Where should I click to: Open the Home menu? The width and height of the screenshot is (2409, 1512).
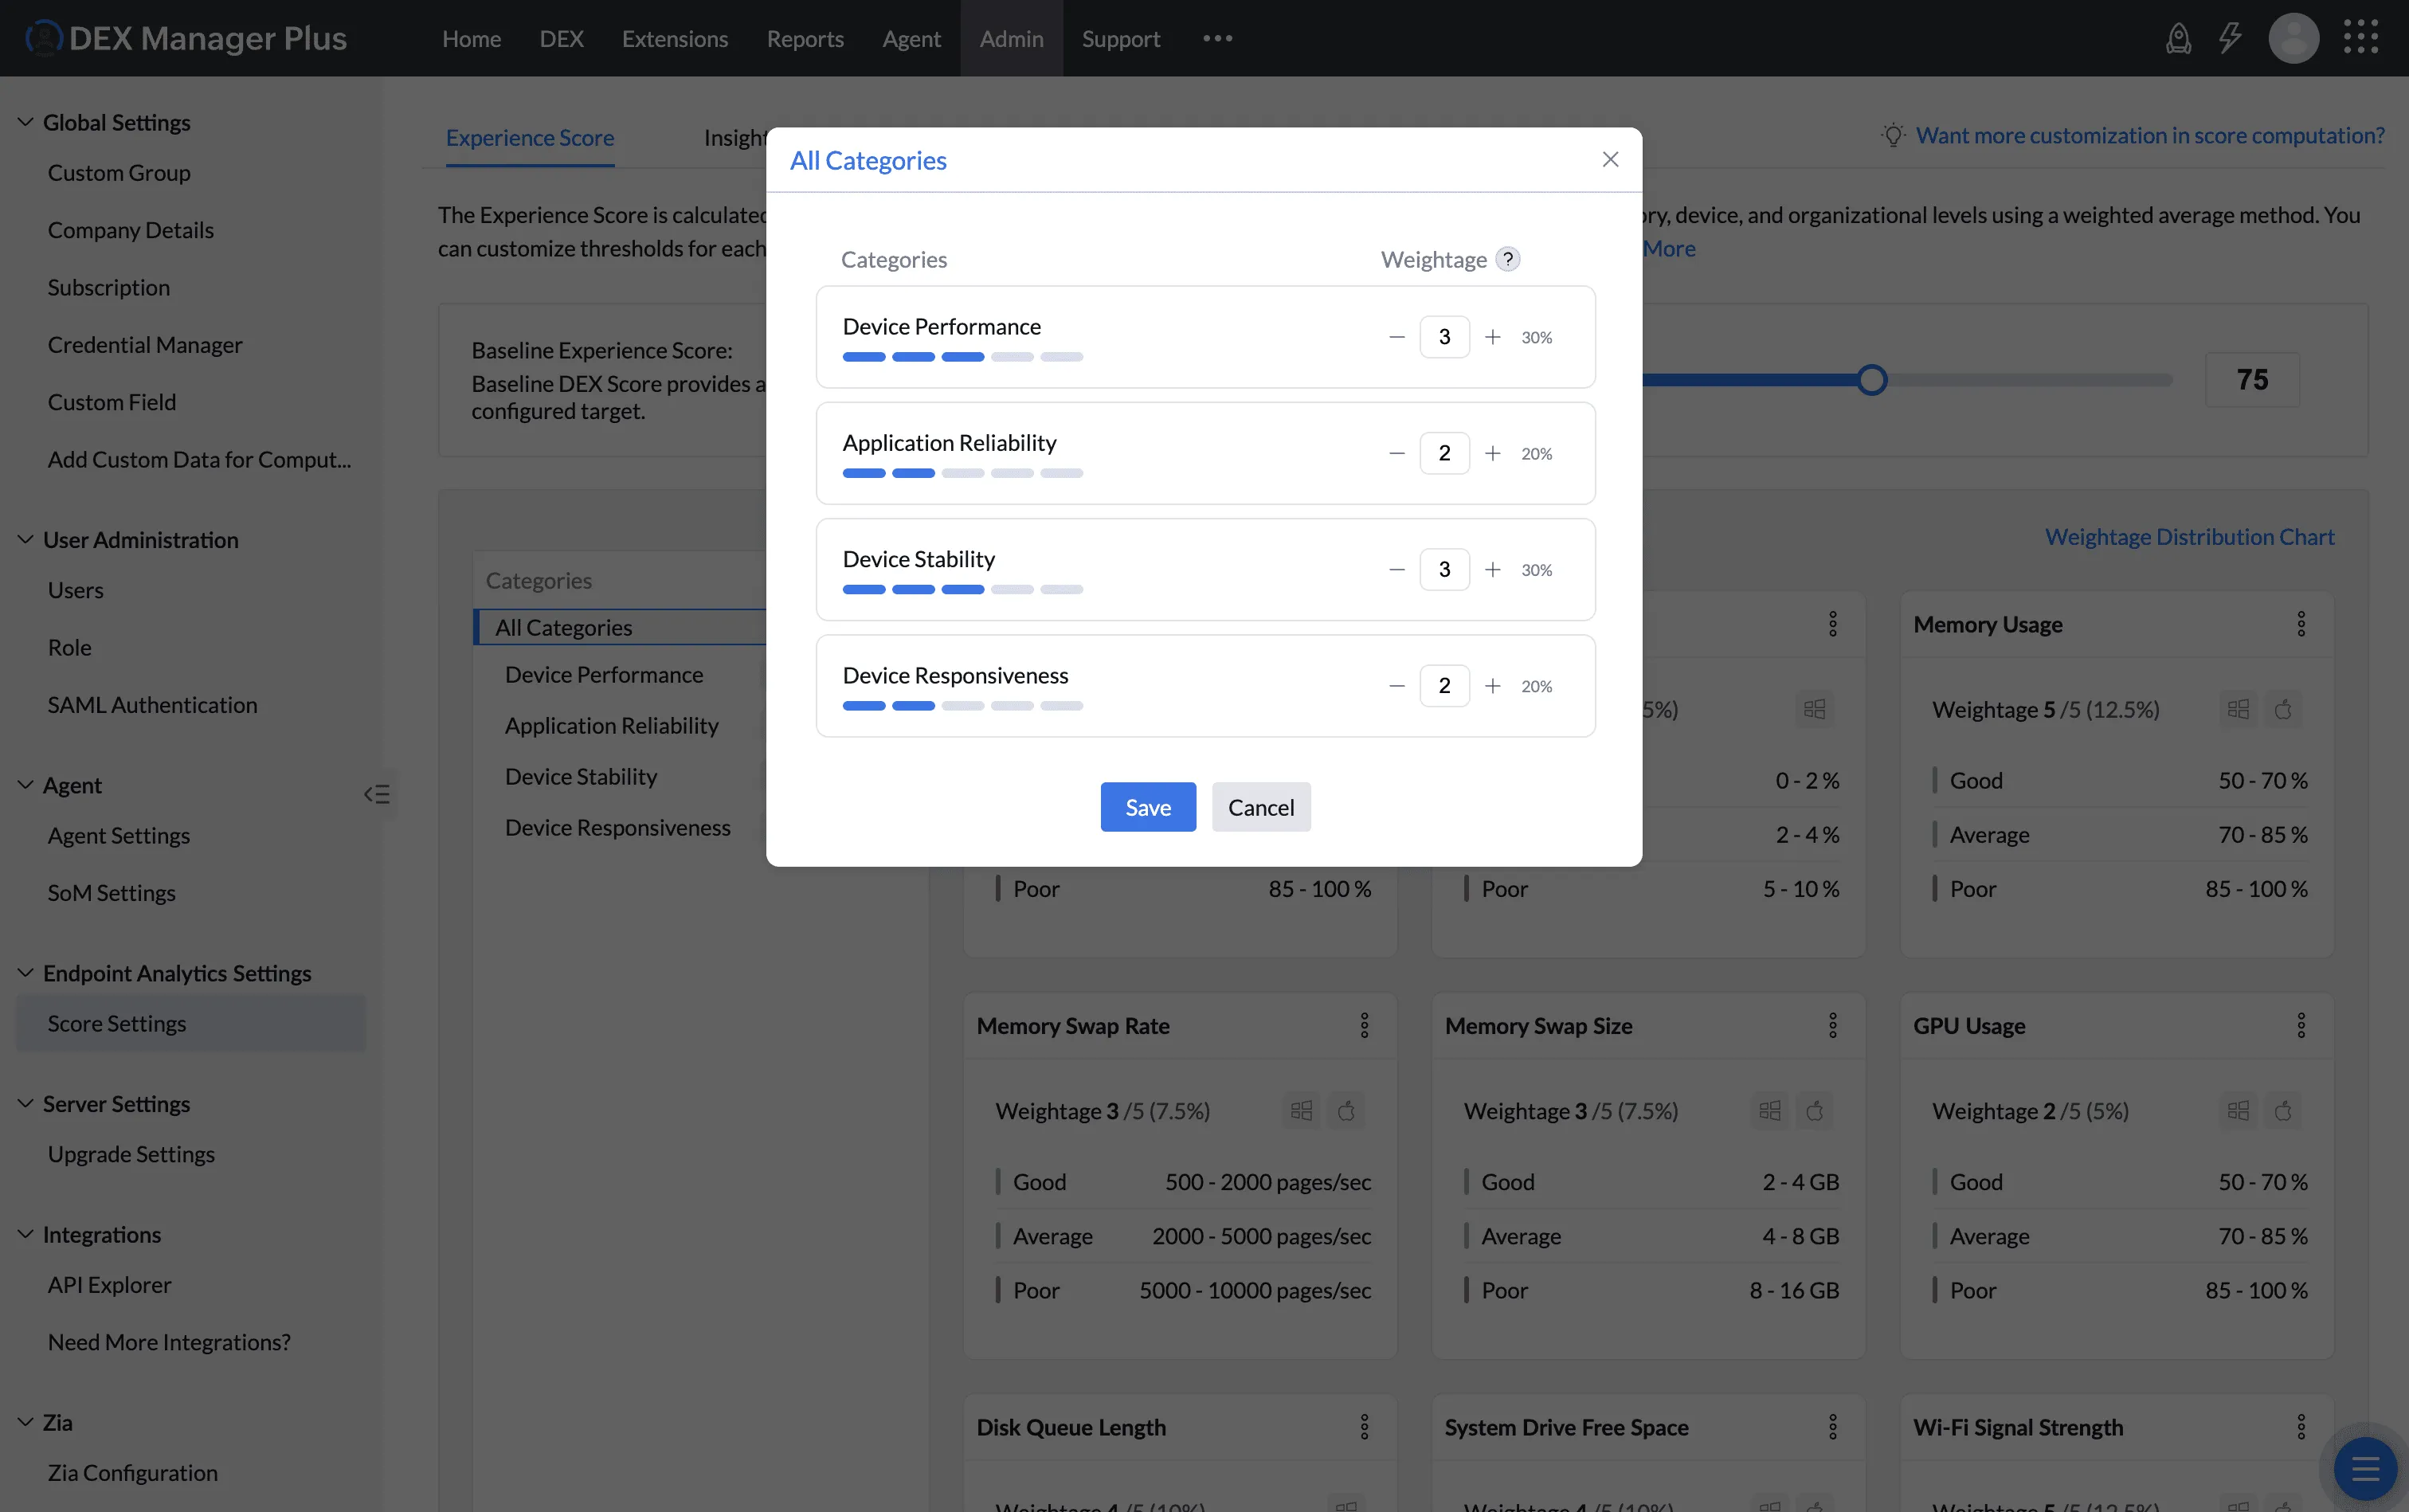471,38
